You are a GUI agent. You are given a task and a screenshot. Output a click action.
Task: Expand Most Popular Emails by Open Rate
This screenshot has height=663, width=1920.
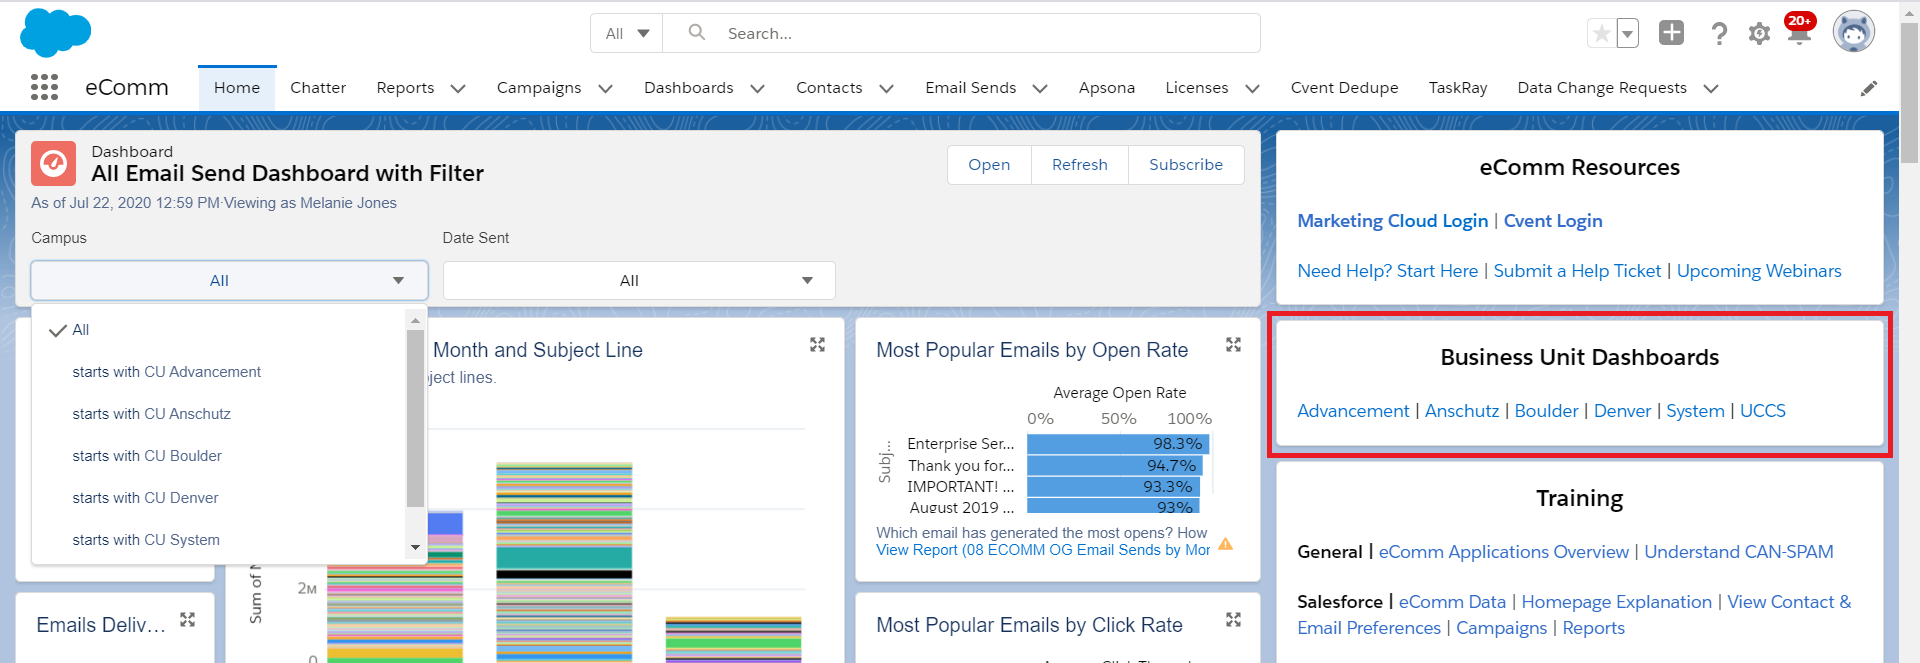(1233, 345)
